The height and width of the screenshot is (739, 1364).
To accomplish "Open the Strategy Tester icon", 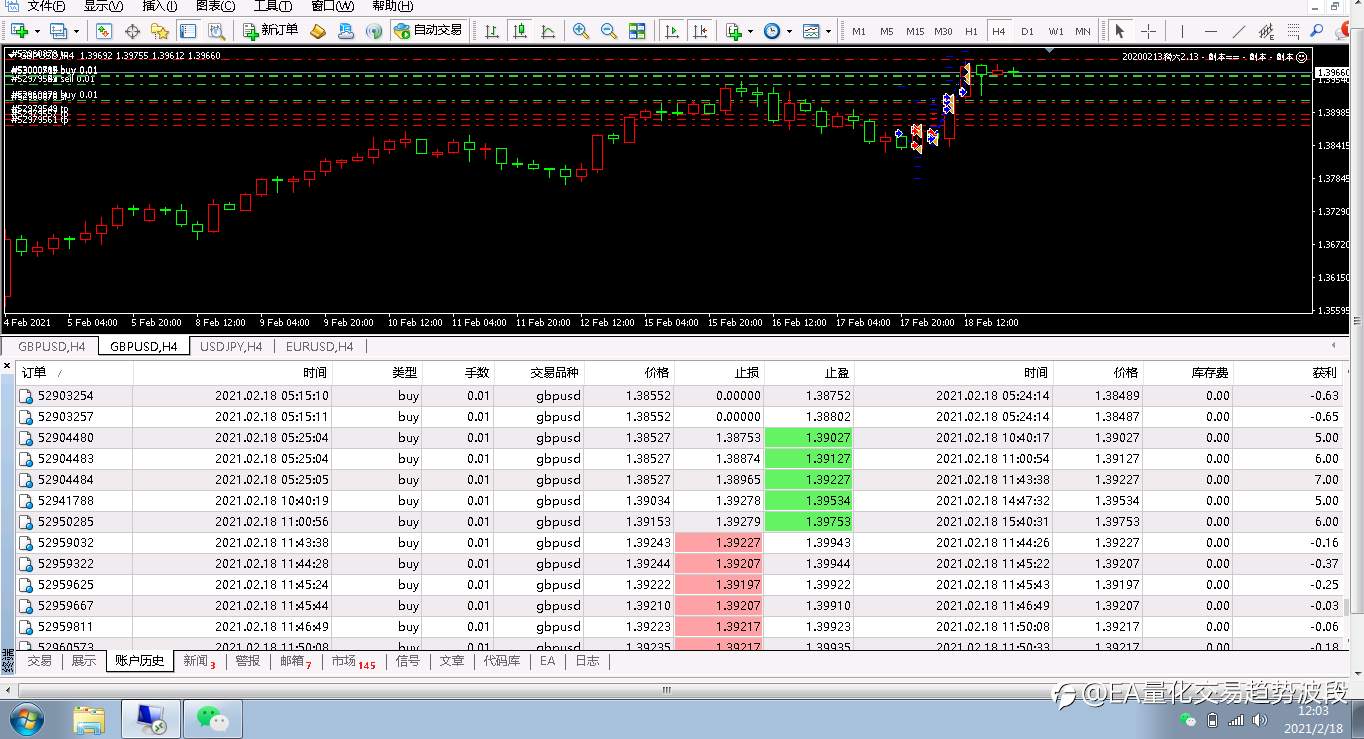I will tap(215, 31).
